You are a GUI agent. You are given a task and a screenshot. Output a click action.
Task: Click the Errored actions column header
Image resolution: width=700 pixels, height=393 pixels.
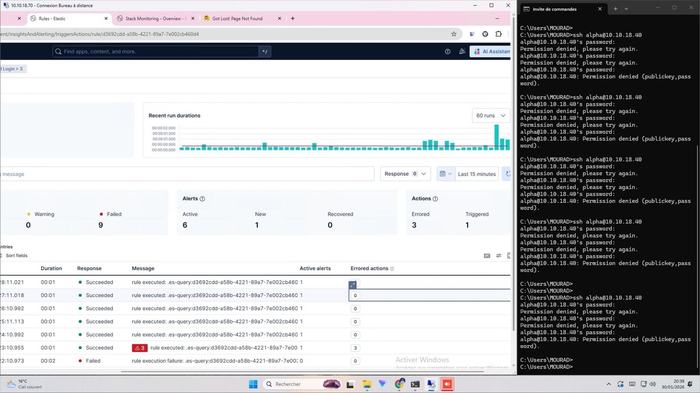click(369, 268)
